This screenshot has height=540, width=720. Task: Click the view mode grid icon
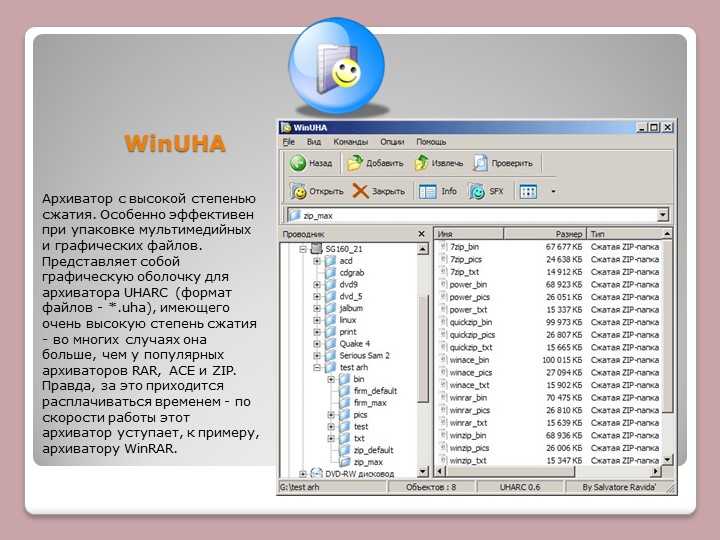click(x=528, y=191)
